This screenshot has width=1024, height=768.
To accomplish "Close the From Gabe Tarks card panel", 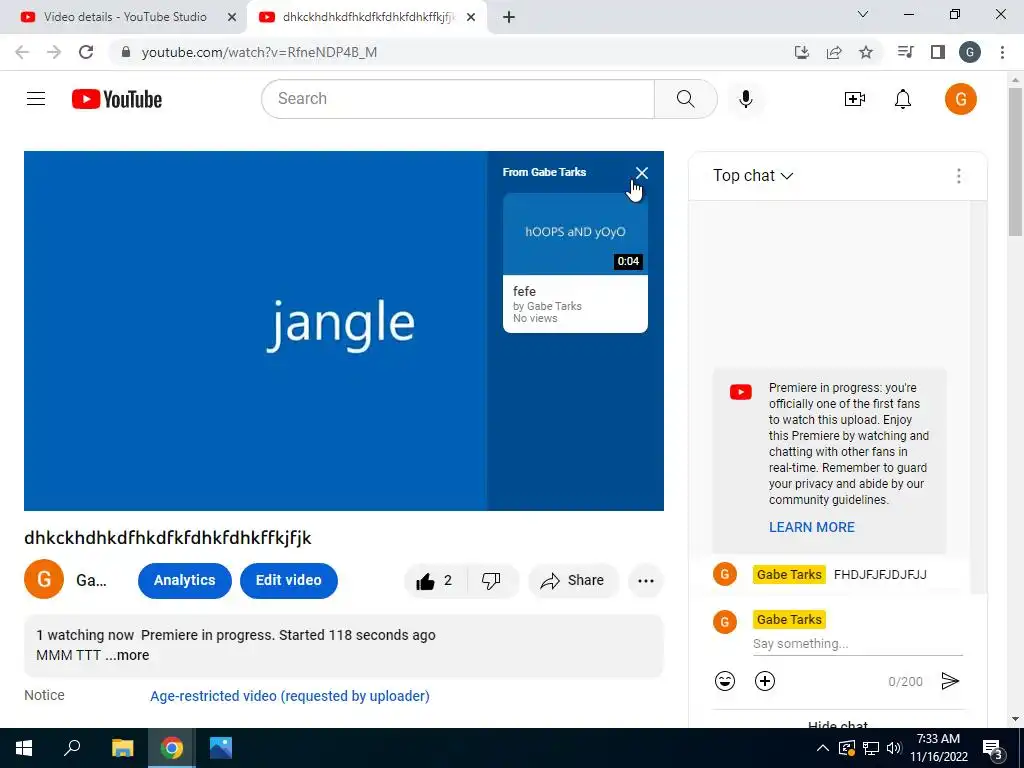I will click(641, 172).
